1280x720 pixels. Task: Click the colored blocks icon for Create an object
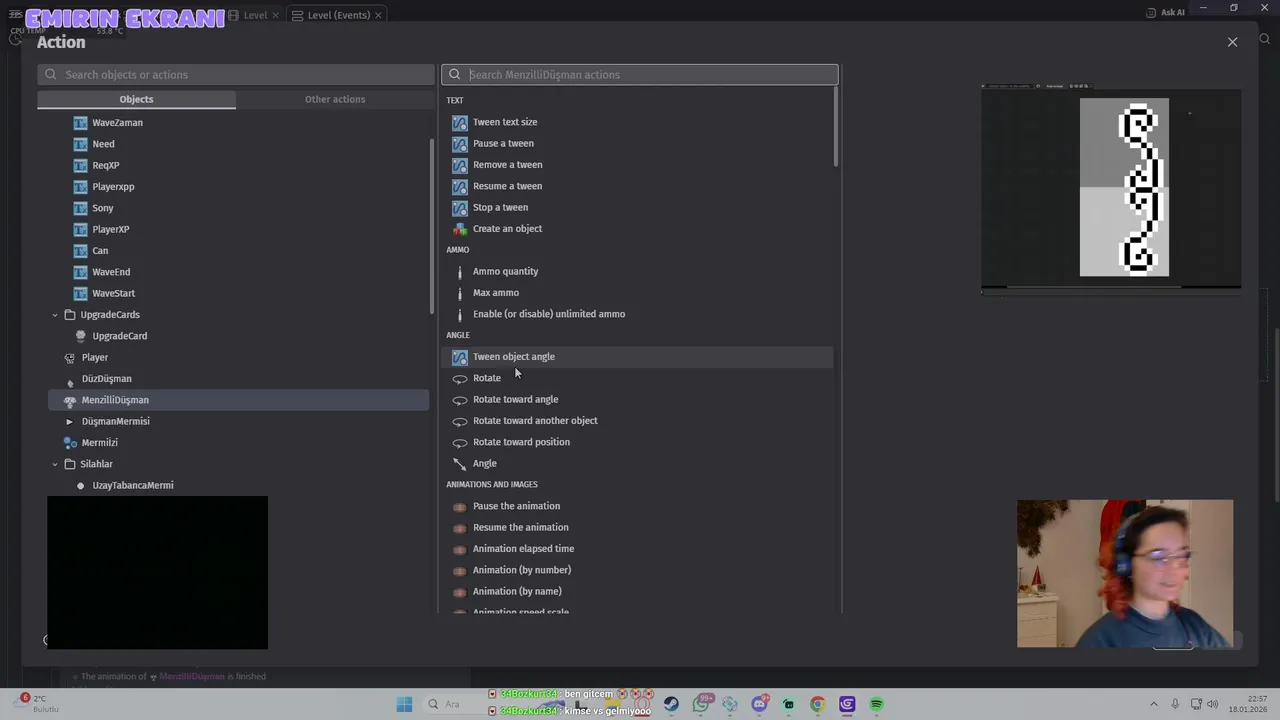coord(459,229)
